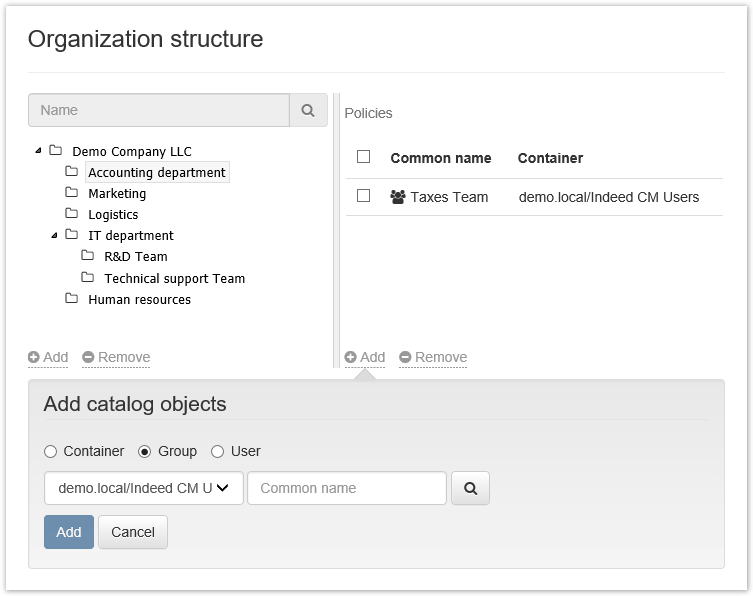Screen dimensions: 753x596
Task: Toggle the select-all checkbox in Policies header
Action: [x=364, y=157]
